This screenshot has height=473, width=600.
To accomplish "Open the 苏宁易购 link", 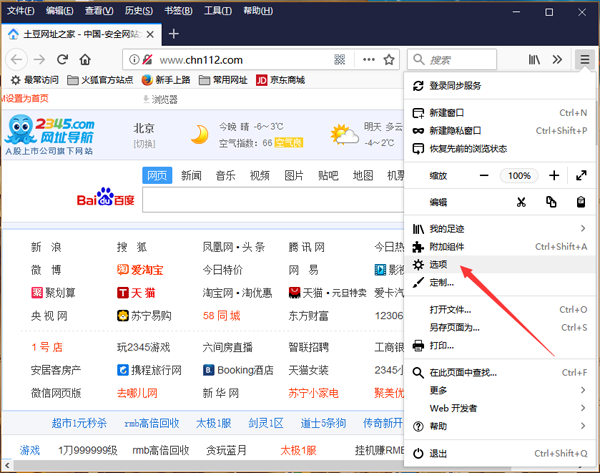I will point(144,316).
